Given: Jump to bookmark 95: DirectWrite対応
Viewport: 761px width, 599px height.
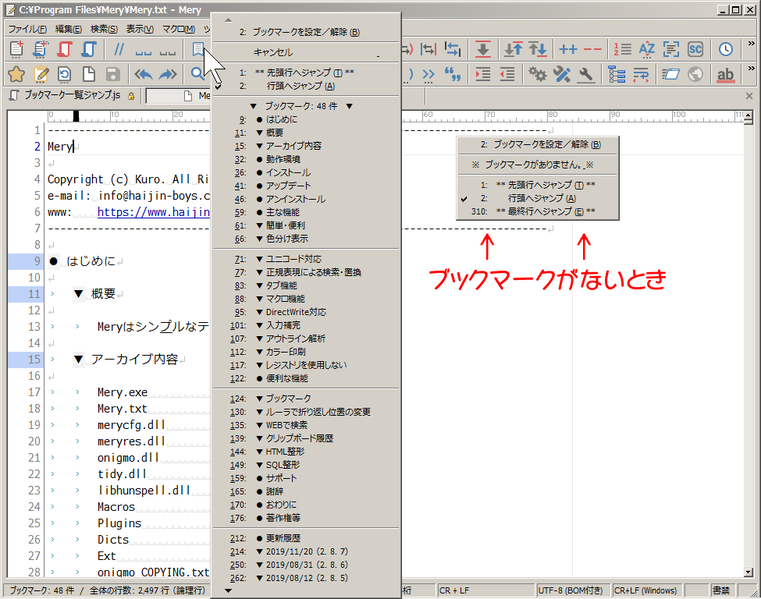Looking at the screenshot, I should [x=306, y=312].
